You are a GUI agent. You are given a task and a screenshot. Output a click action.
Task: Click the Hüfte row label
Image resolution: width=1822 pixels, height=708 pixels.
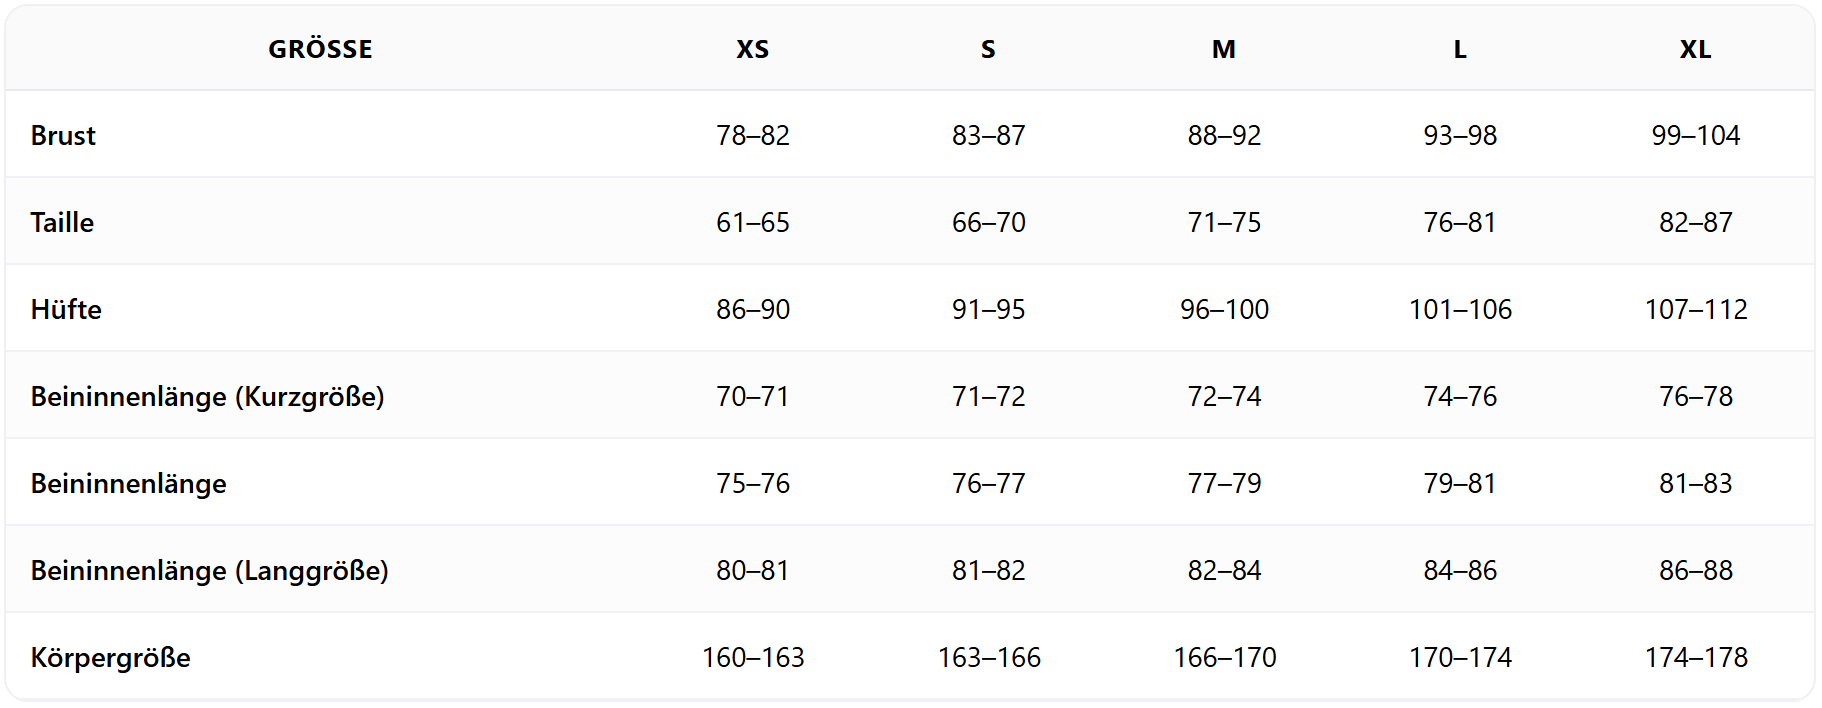66,309
